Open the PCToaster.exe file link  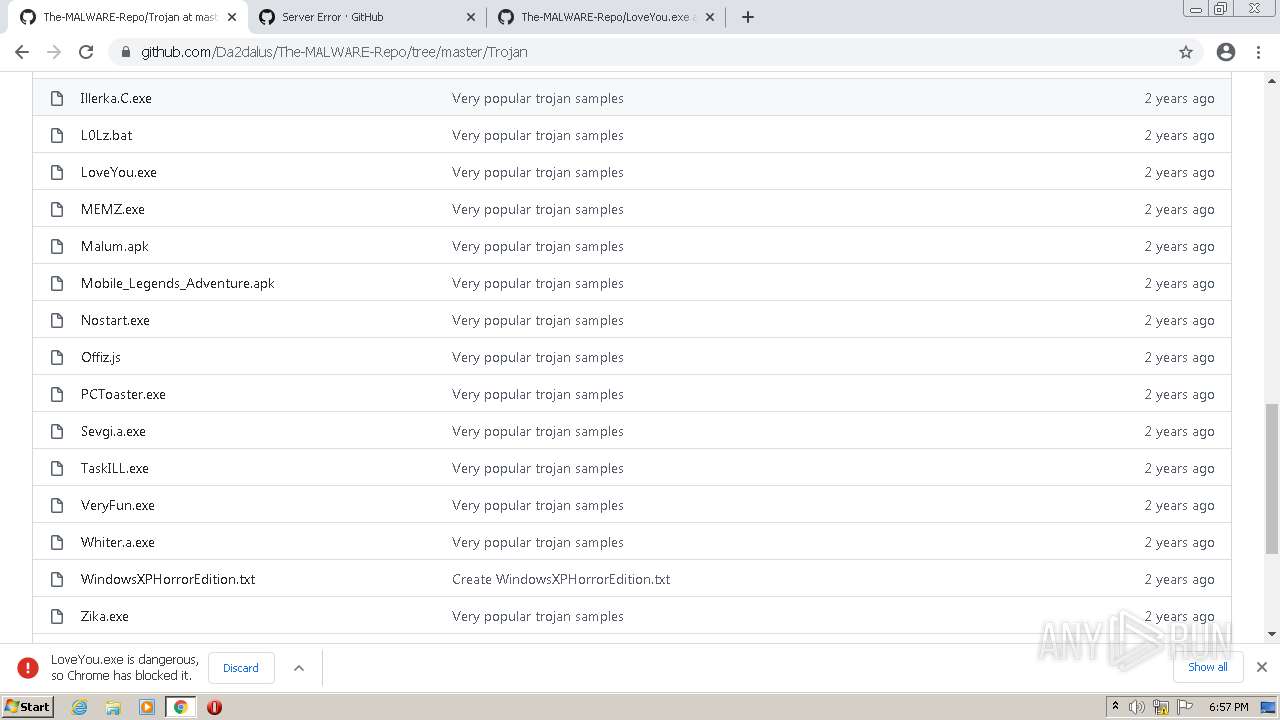click(123, 394)
